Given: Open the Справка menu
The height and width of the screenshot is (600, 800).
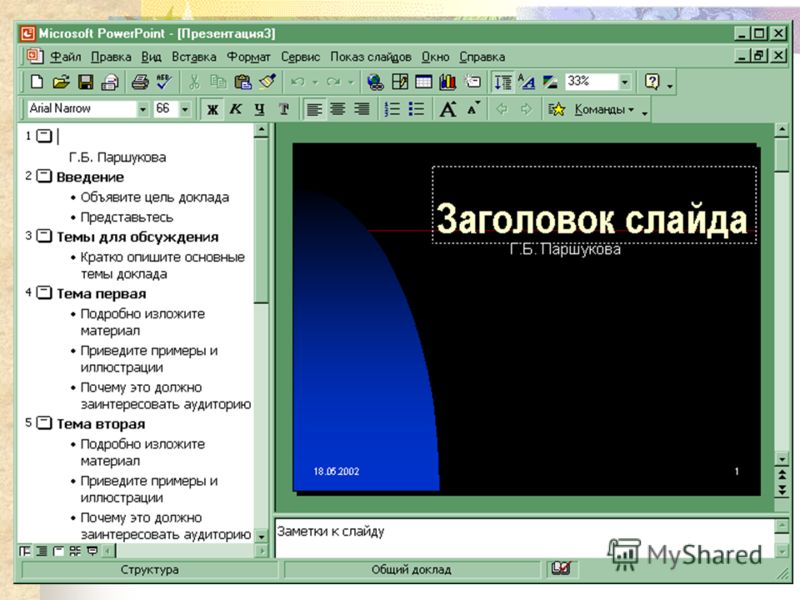Looking at the screenshot, I should [x=482, y=57].
